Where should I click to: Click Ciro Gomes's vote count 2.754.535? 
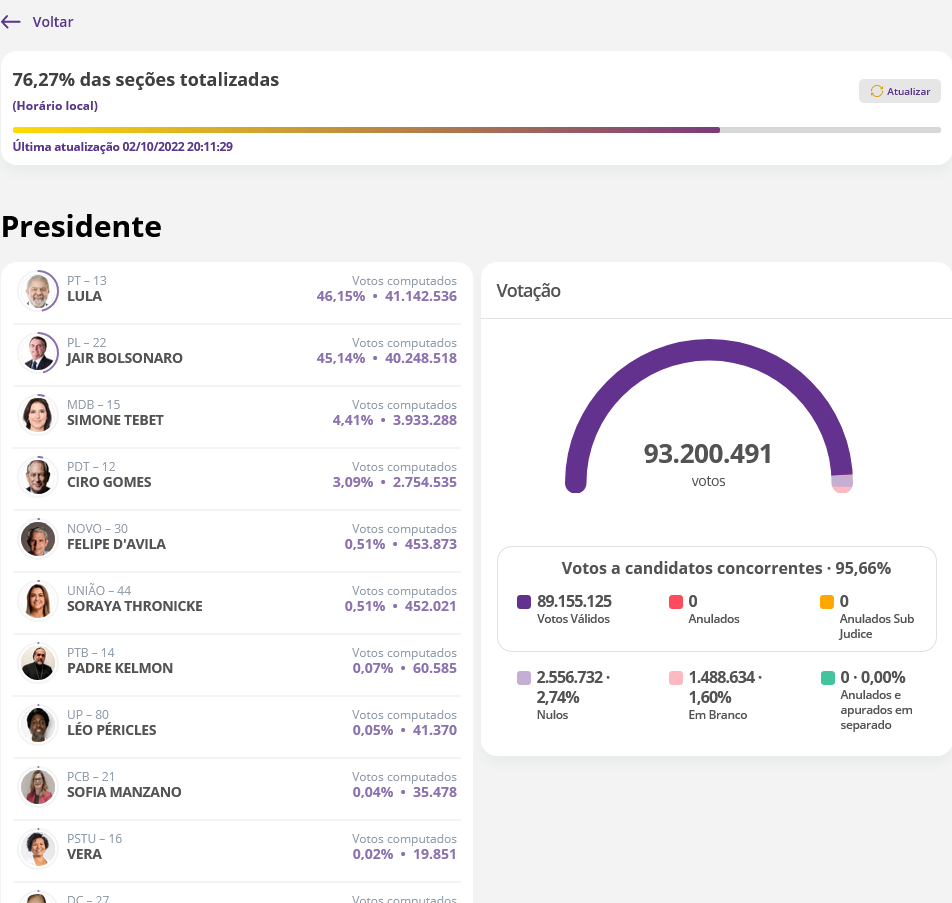(424, 482)
